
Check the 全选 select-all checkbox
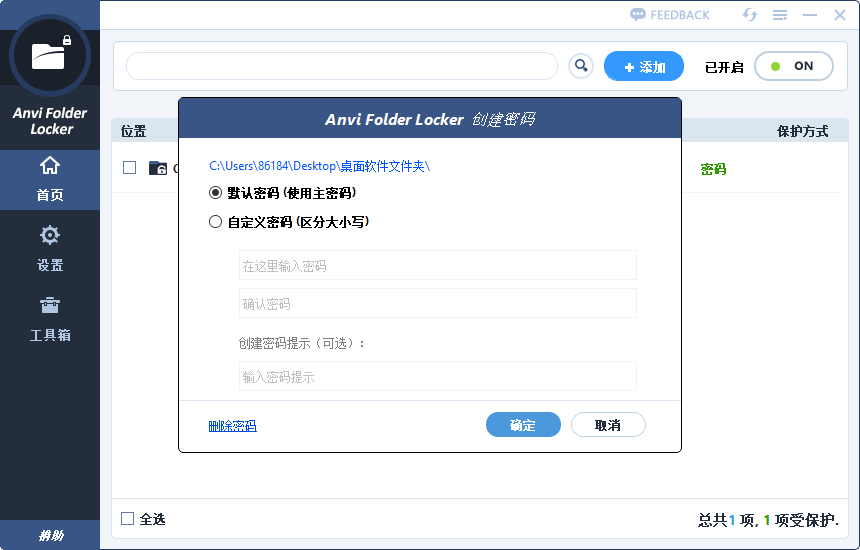(127, 519)
